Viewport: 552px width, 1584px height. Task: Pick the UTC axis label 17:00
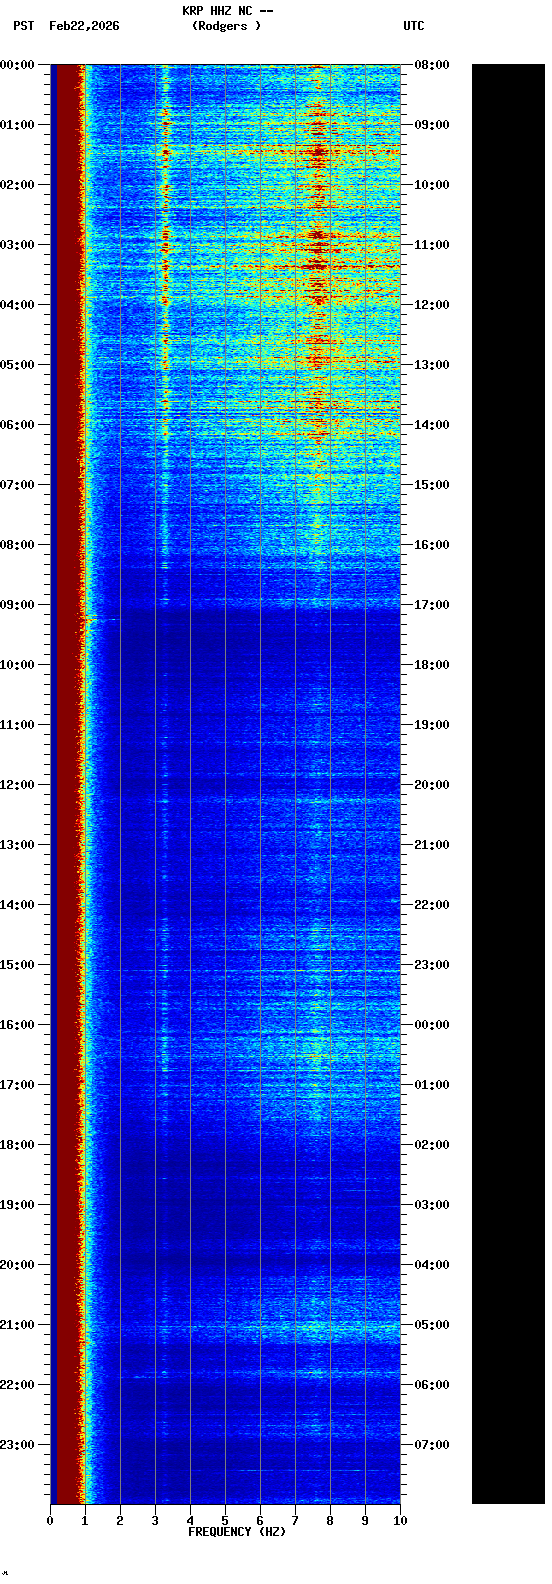click(432, 605)
